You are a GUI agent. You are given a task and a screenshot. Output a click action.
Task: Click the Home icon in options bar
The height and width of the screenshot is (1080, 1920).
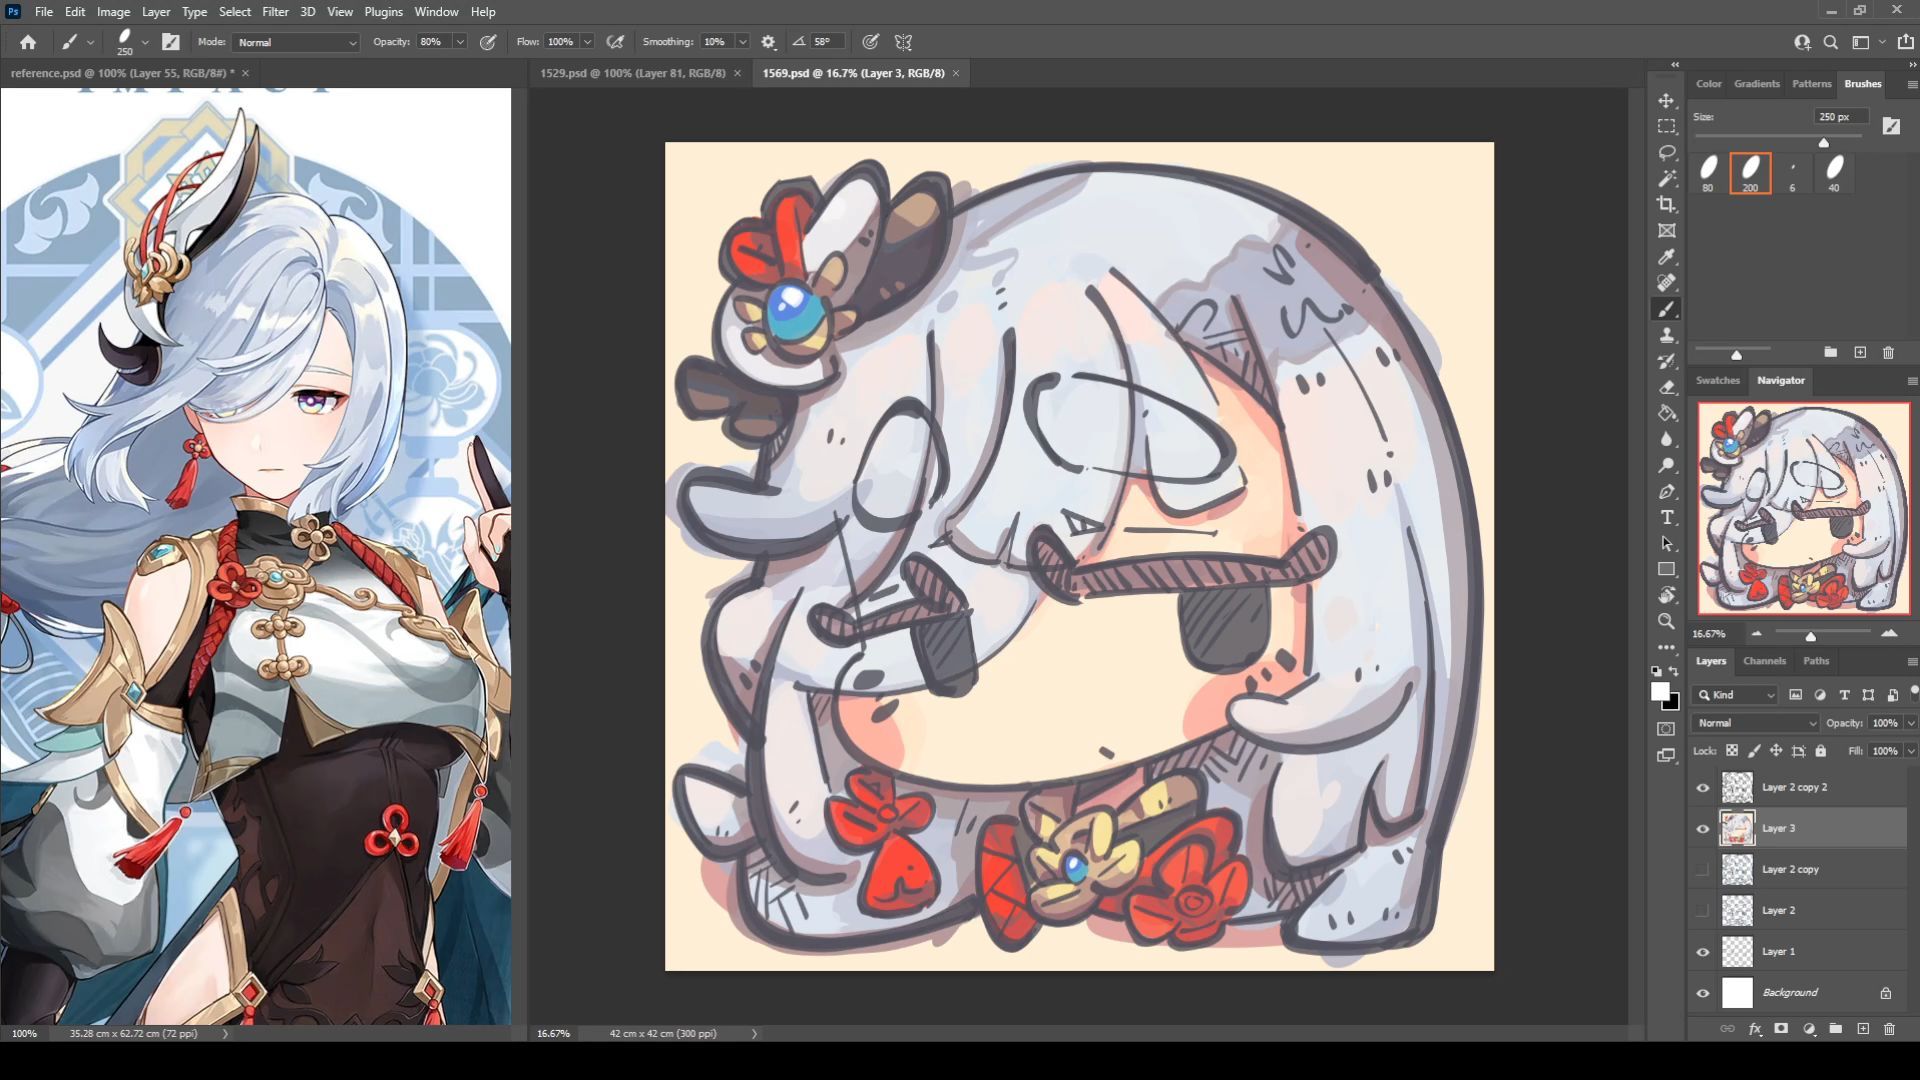pos(28,42)
